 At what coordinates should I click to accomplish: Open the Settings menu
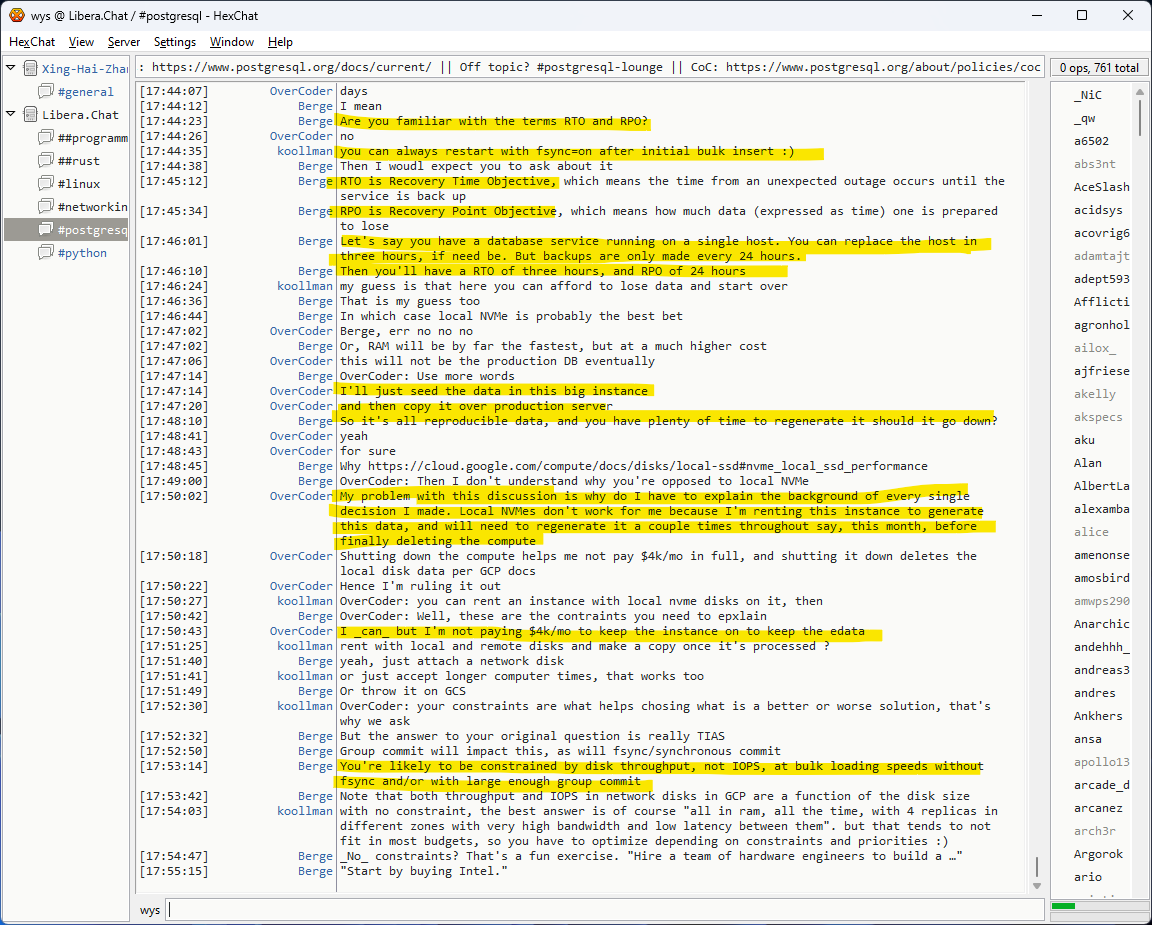click(x=175, y=42)
